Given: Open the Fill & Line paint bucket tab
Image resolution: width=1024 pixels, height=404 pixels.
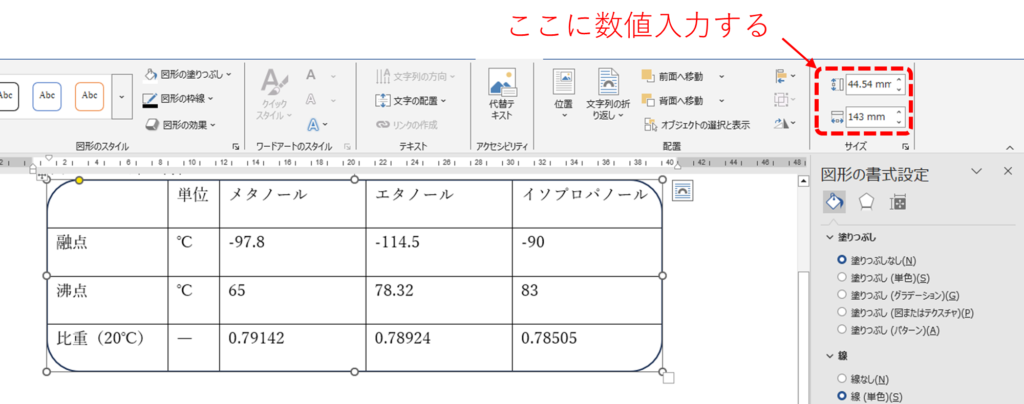Looking at the screenshot, I should pyautogui.click(x=833, y=202).
